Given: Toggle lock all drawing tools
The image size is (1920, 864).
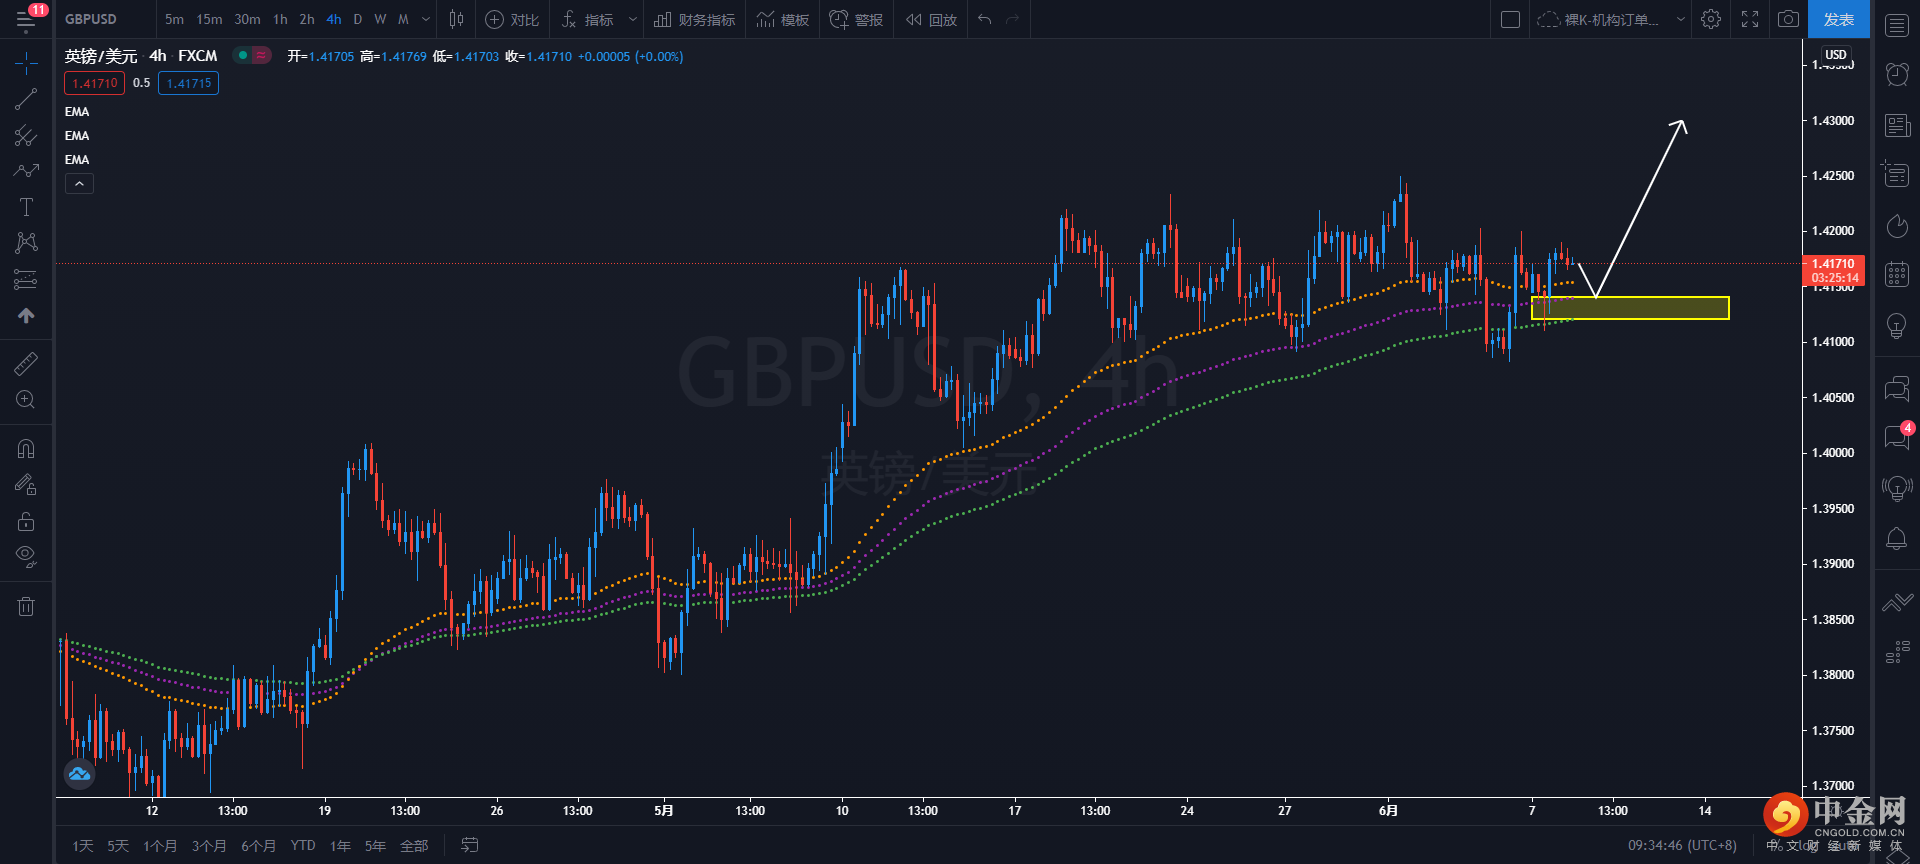Looking at the screenshot, I should click(26, 521).
